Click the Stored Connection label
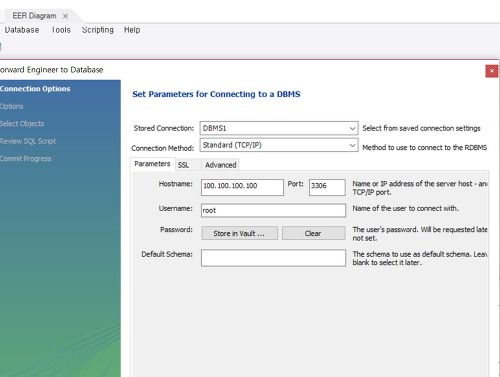This screenshot has height=377, width=500. click(x=164, y=128)
